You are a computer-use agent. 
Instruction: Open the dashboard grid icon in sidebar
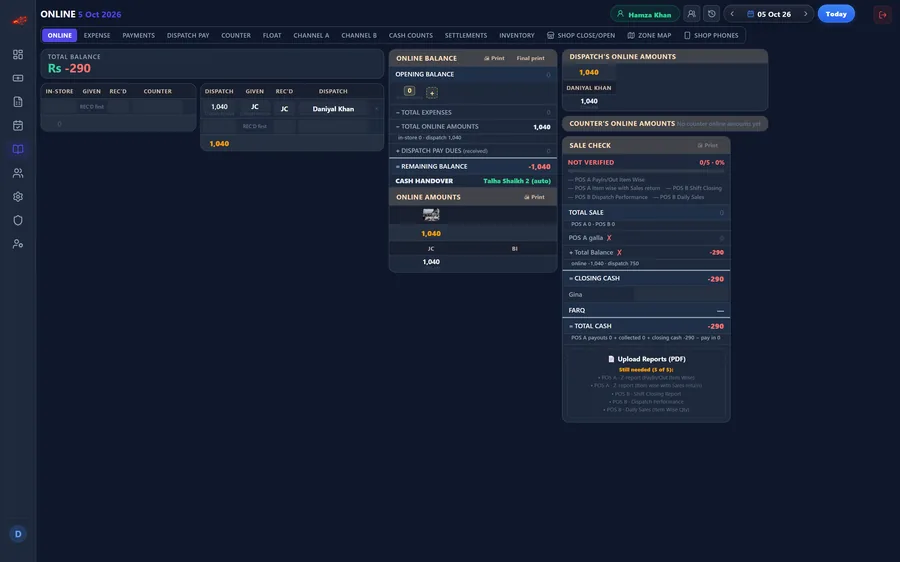tap(18, 55)
